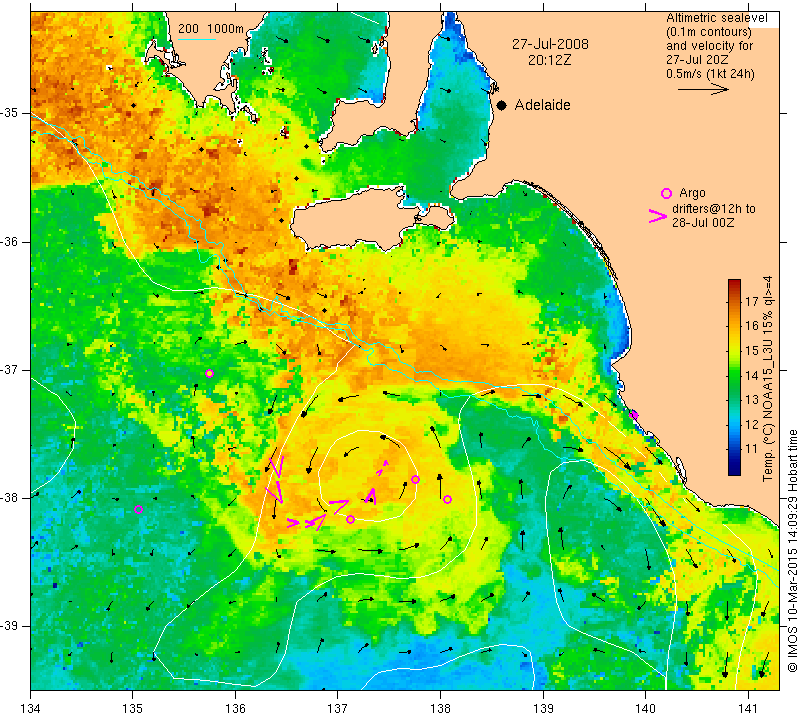The height and width of the screenshot is (720, 800).
Task: Click the Temp. NOAA15_L3U vertical axis title
Action: pyautogui.click(x=768, y=378)
